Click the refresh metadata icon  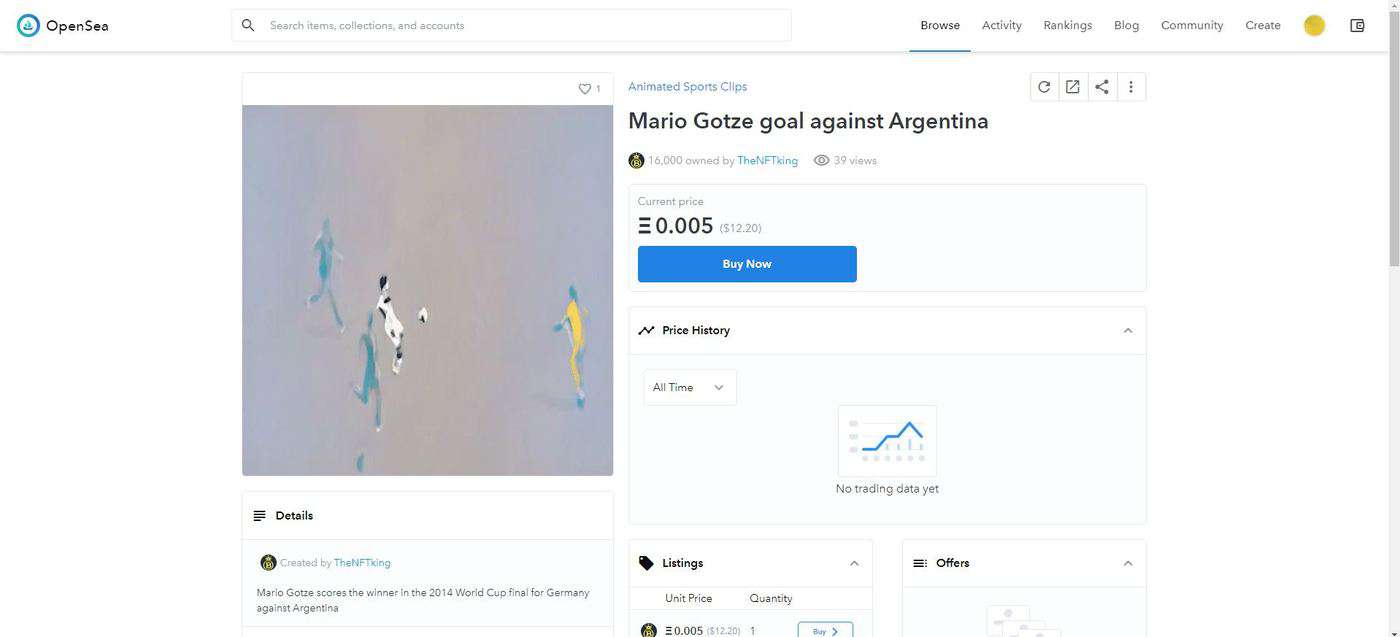(x=1044, y=87)
